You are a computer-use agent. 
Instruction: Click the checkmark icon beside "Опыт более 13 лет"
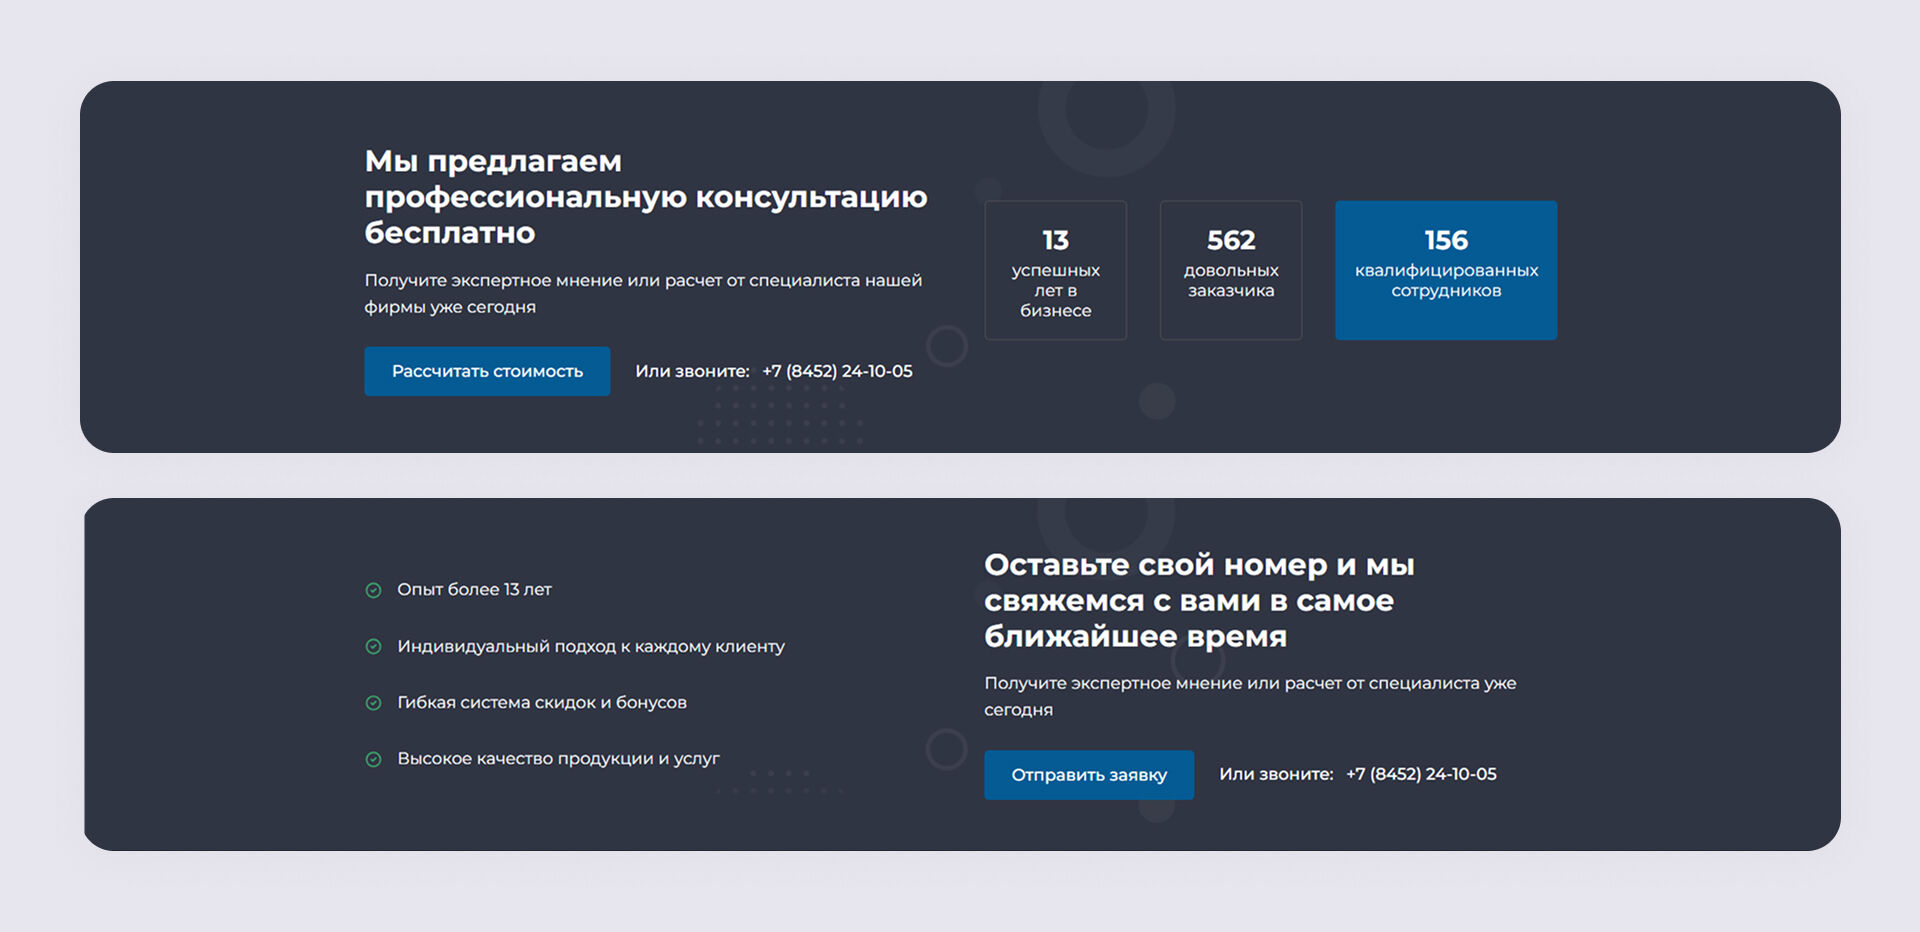pyautogui.click(x=373, y=591)
